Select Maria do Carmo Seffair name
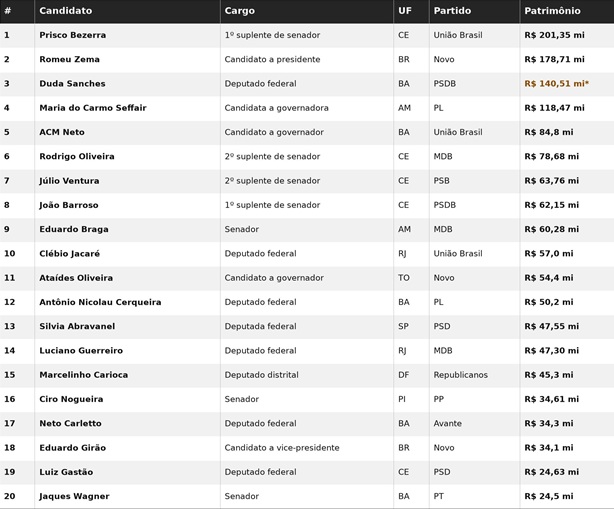This screenshot has height=509, width=614. (93, 108)
